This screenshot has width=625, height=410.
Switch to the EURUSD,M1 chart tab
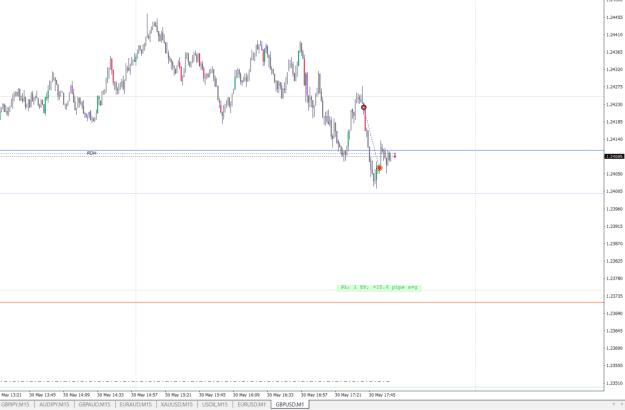click(252, 404)
